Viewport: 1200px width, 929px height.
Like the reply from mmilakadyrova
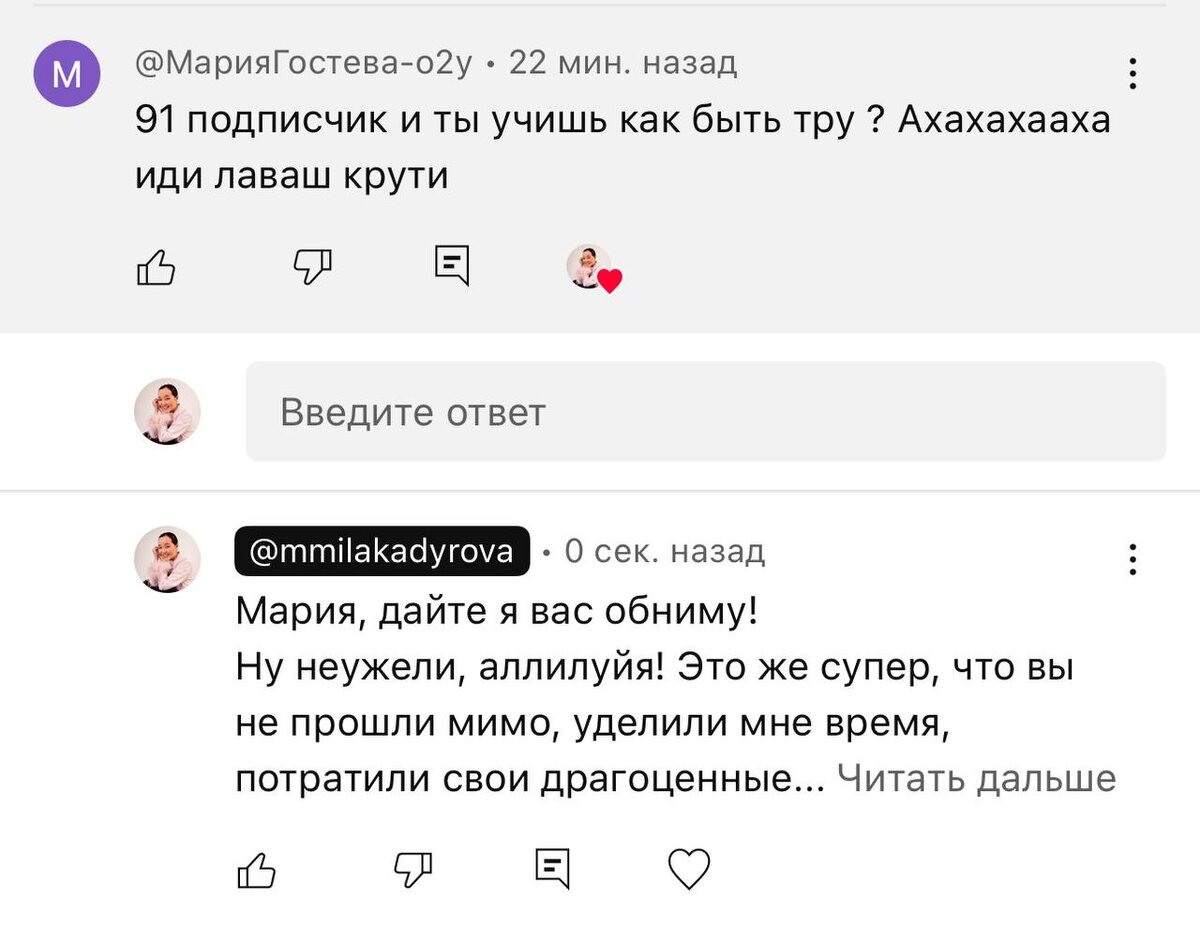click(x=256, y=871)
